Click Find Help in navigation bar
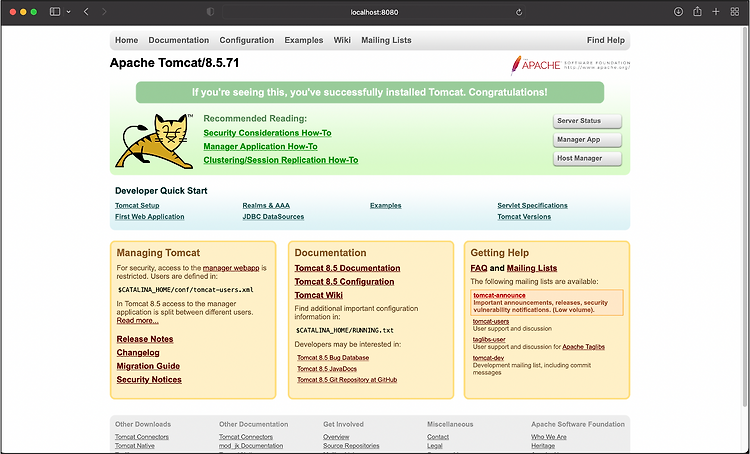The image size is (750, 454). [x=606, y=40]
